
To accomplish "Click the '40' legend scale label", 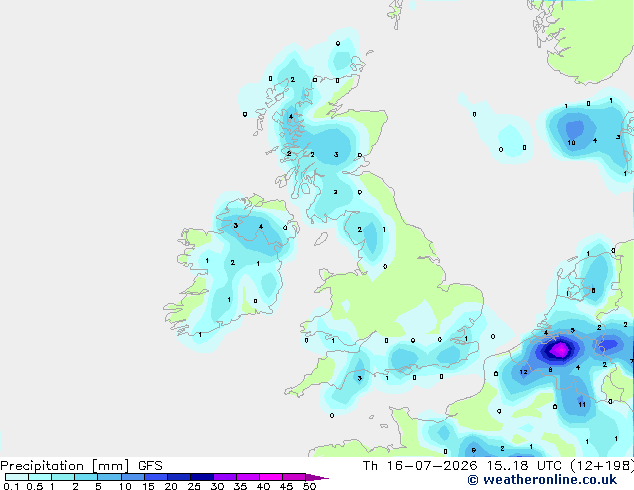I will pyautogui.click(x=263, y=486).
